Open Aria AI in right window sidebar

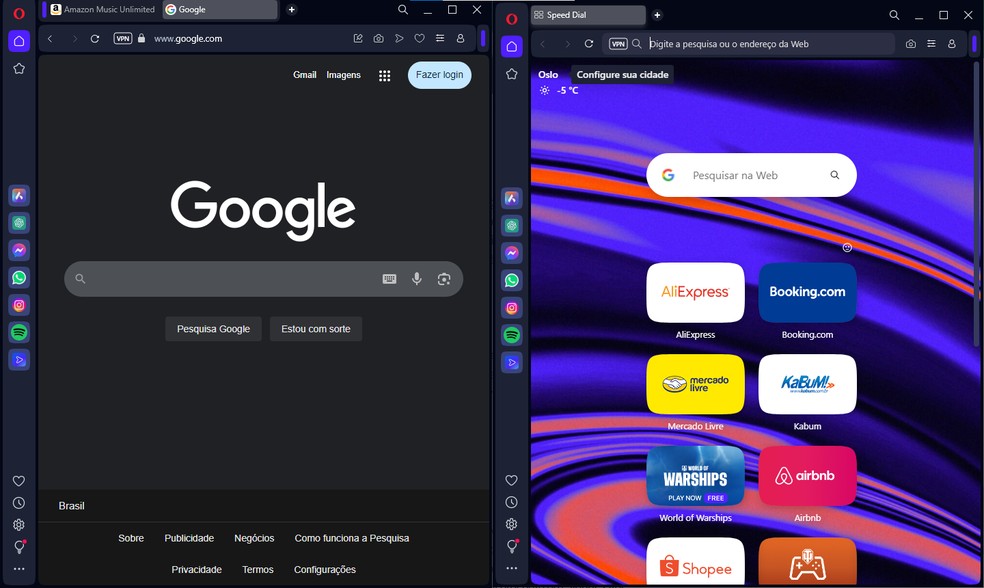click(511, 198)
